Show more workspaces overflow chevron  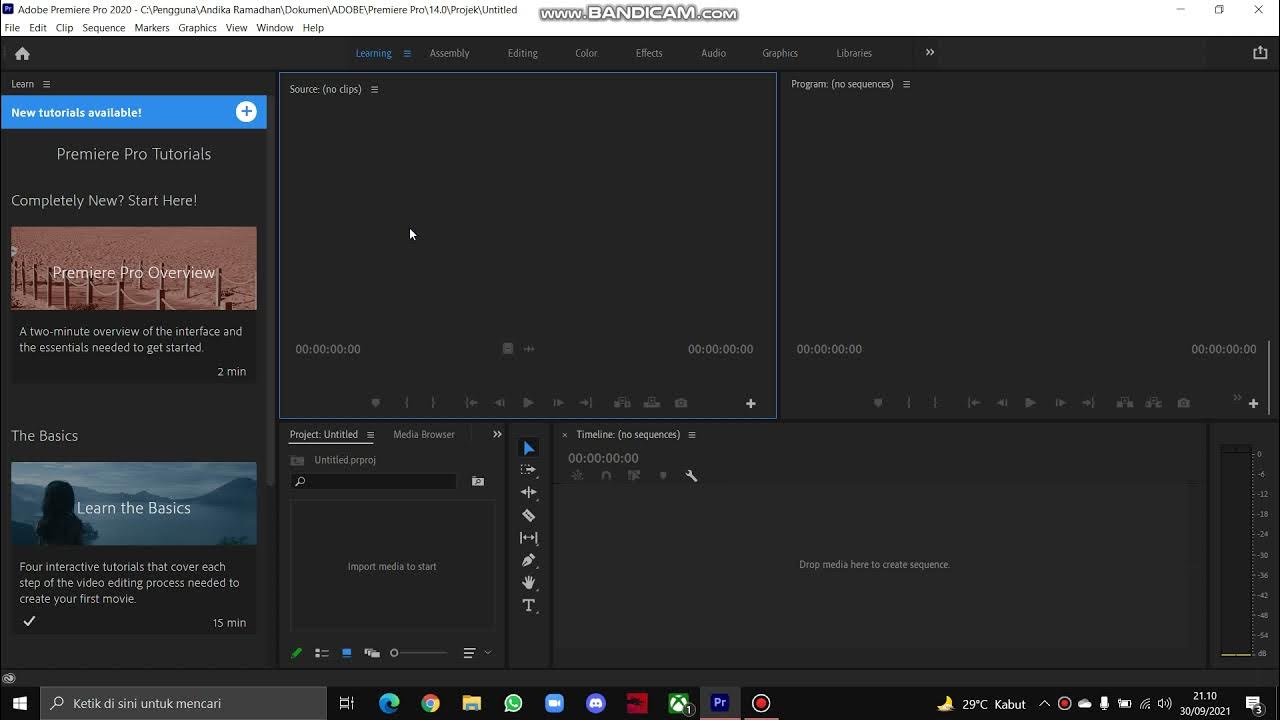coord(930,53)
